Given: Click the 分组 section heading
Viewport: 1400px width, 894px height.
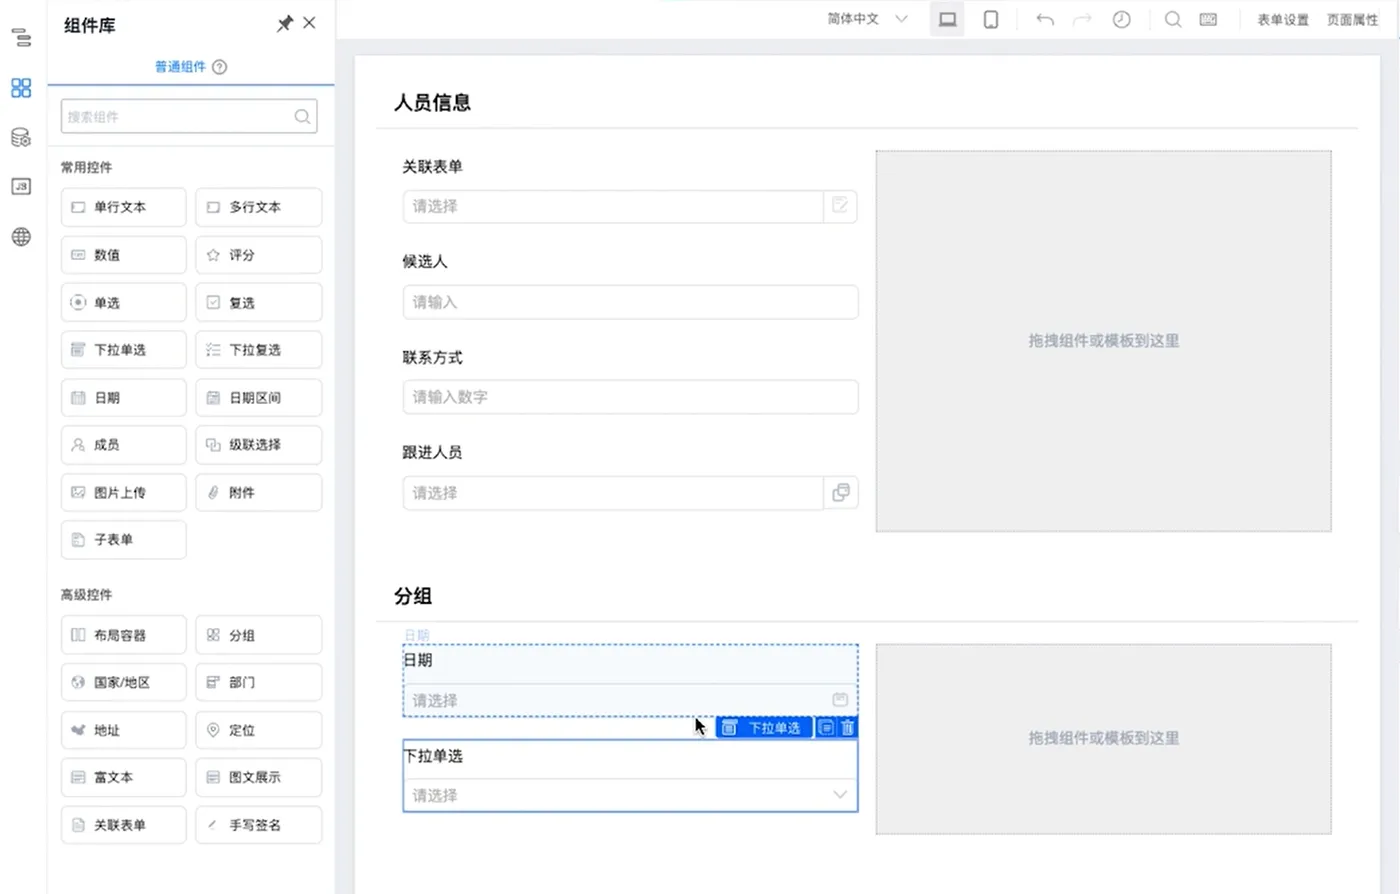Looking at the screenshot, I should [x=413, y=596].
